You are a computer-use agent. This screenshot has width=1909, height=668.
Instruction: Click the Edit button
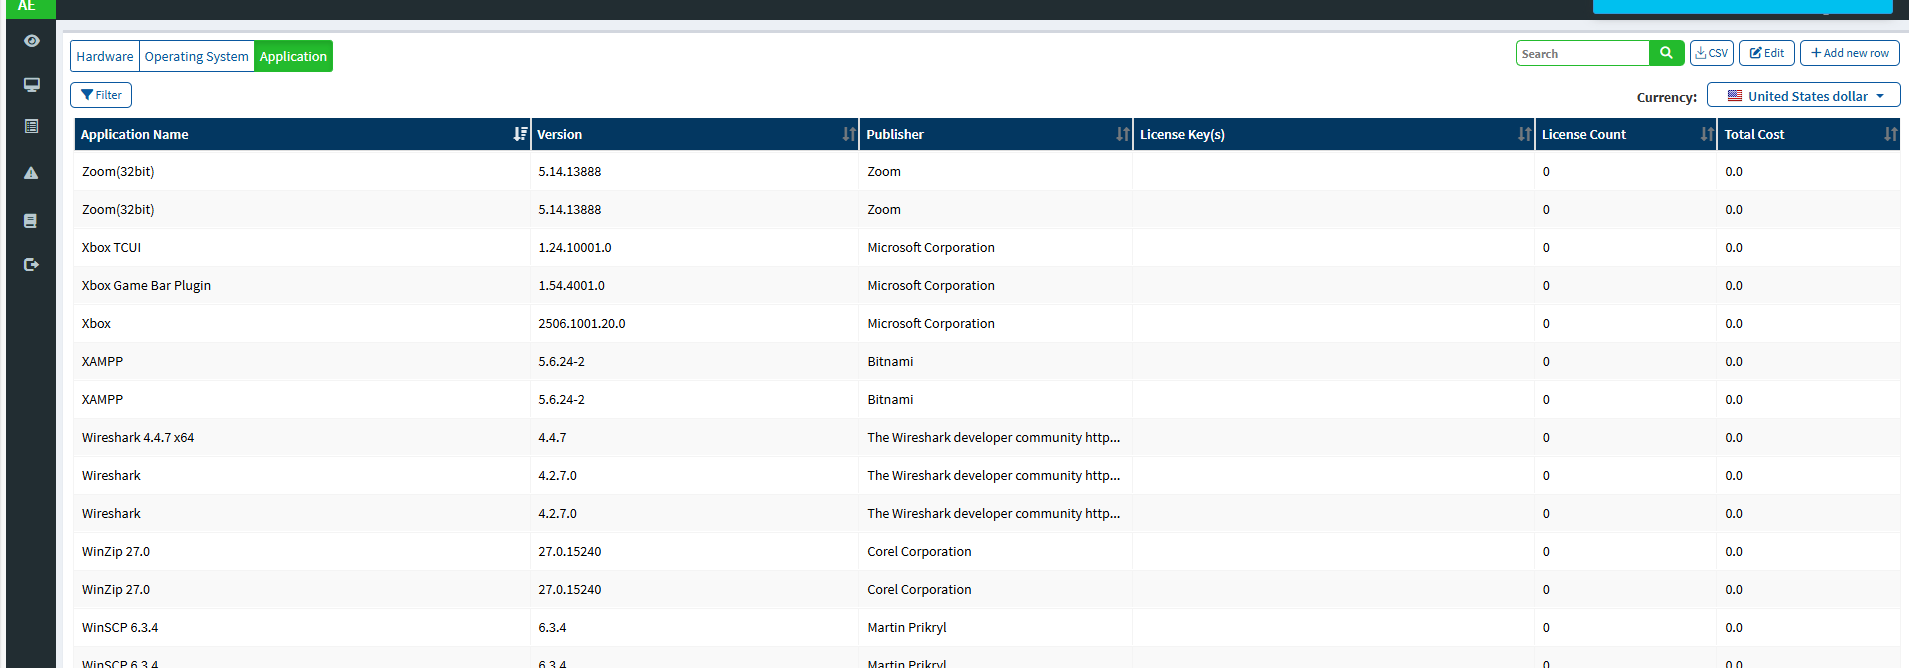[x=1767, y=53]
